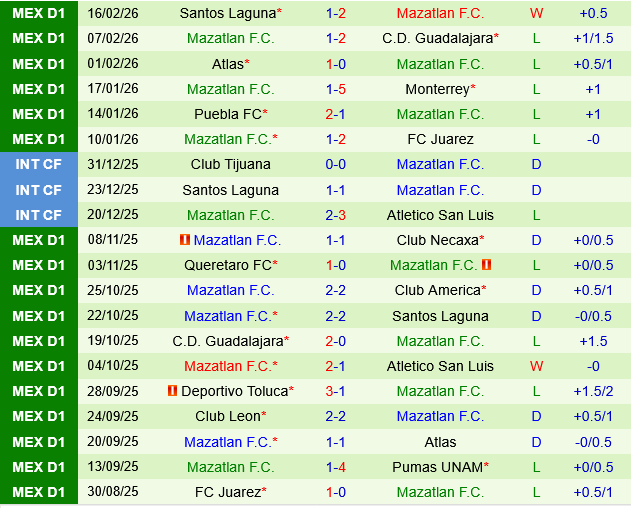Screen dimensions: 631x508
Task: Click the Puebla FC team name
Action: (x=227, y=114)
